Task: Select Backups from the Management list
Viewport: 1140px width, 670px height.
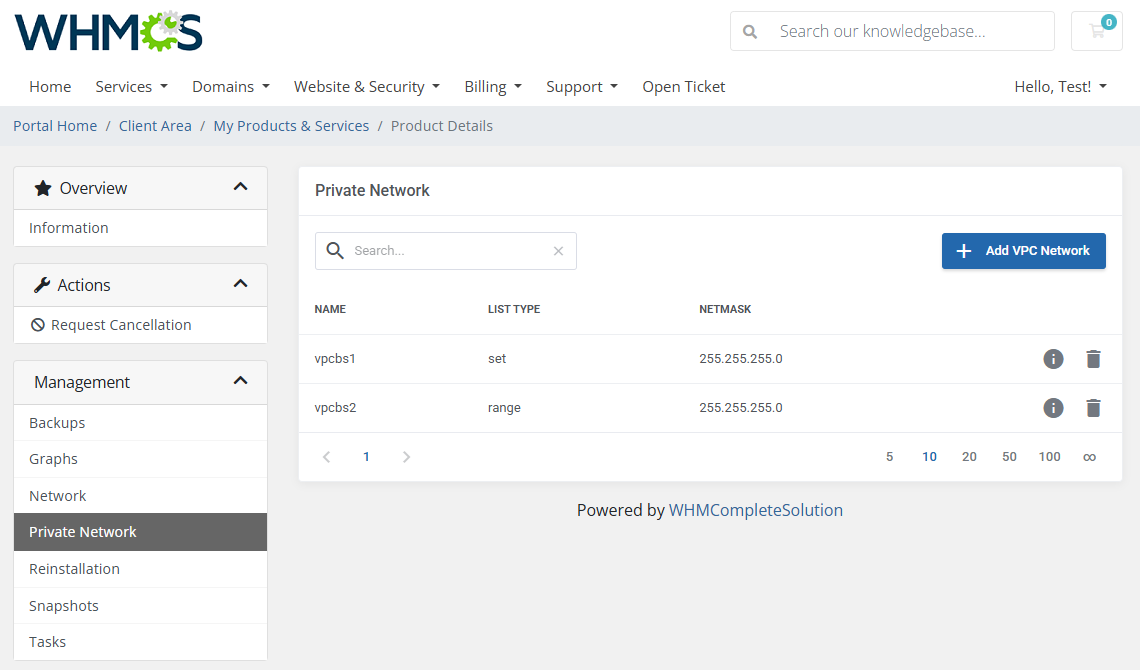Action: coord(57,423)
